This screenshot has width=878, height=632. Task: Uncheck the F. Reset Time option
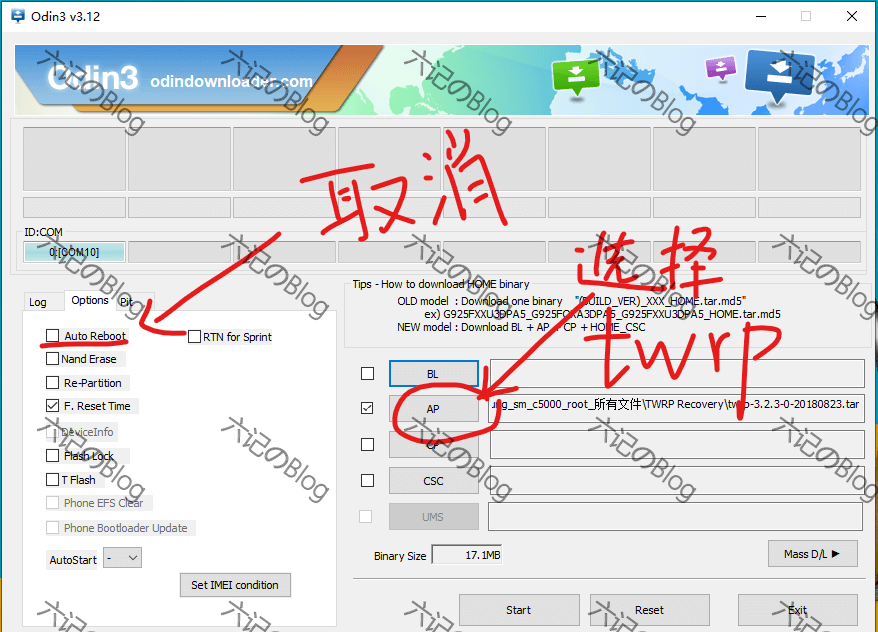tap(53, 405)
